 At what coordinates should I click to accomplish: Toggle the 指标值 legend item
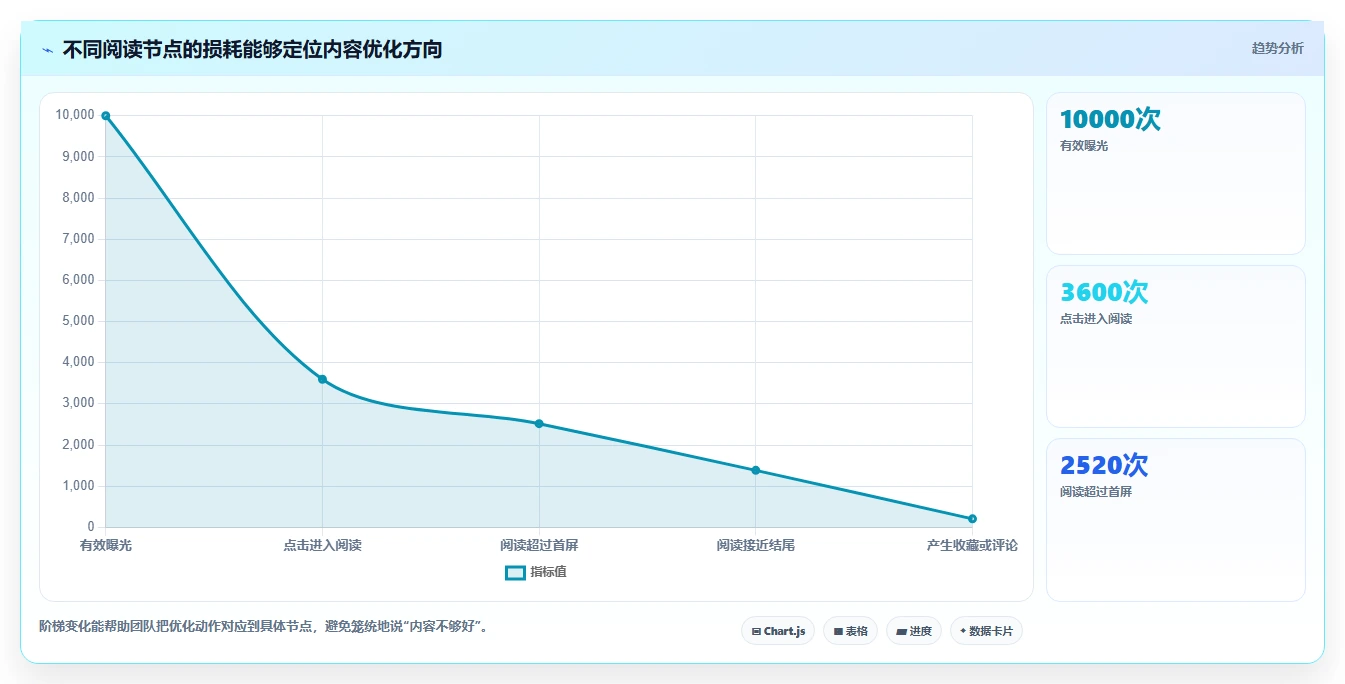pos(536,572)
